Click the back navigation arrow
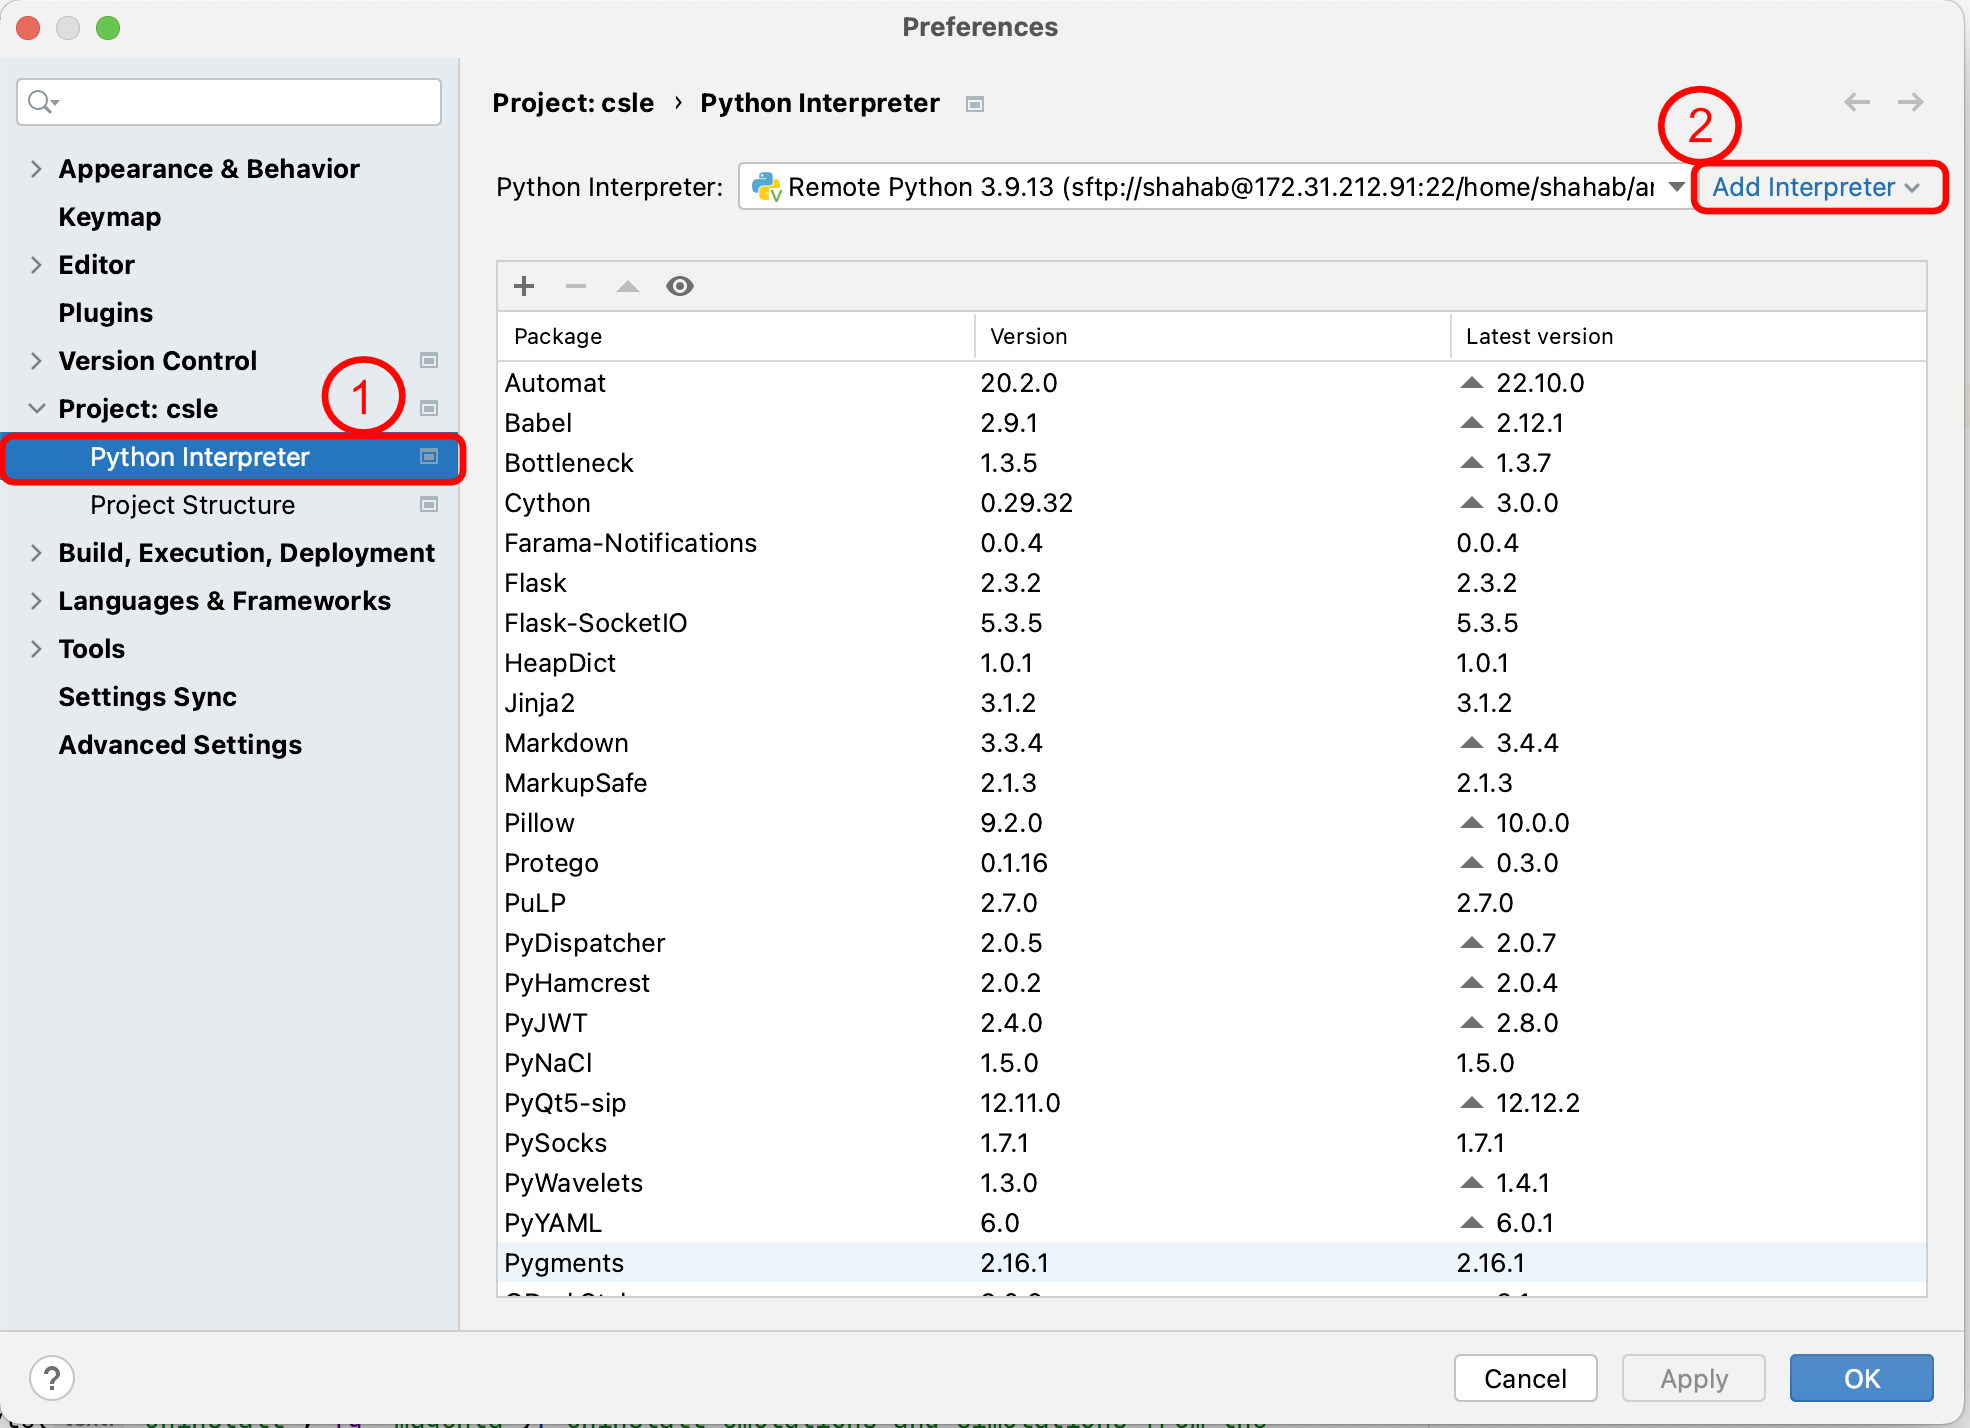This screenshot has height=1428, width=1970. pyautogui.click(x=1857, y=102)
